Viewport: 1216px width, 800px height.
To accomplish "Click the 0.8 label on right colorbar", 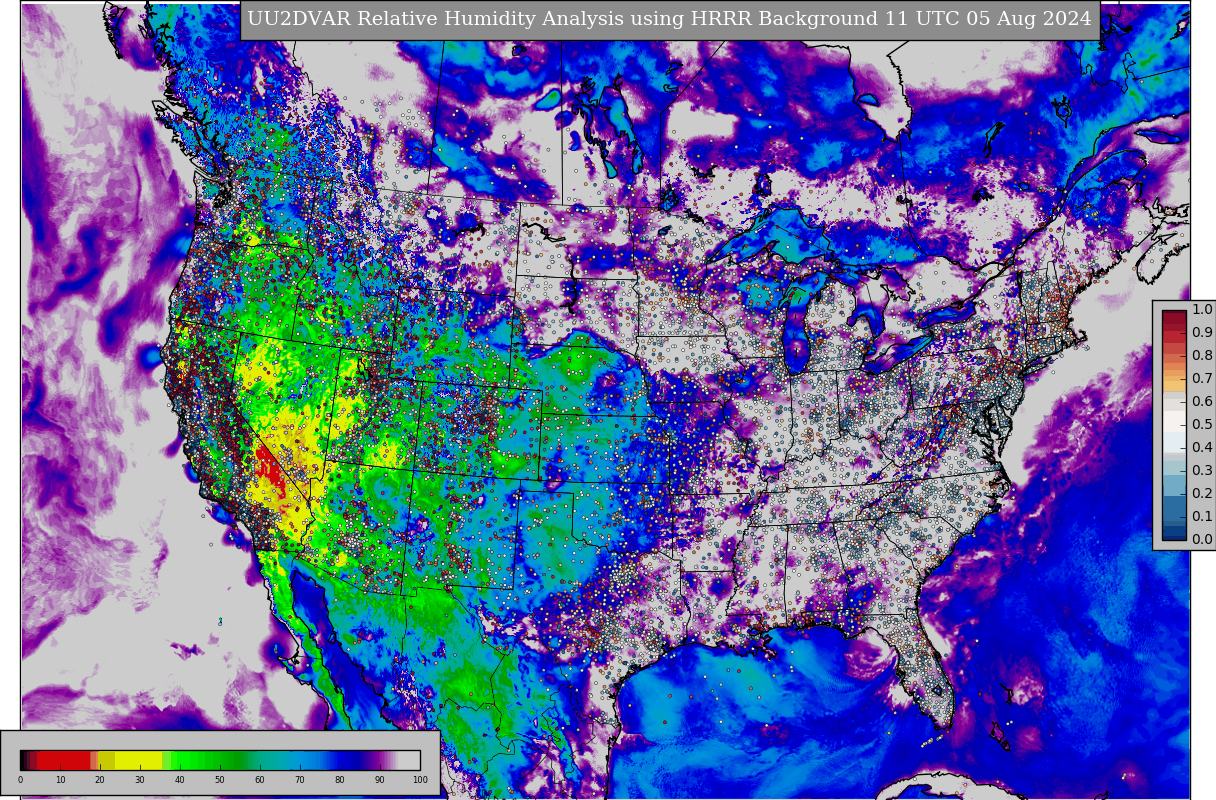I will pos(1202,355).
